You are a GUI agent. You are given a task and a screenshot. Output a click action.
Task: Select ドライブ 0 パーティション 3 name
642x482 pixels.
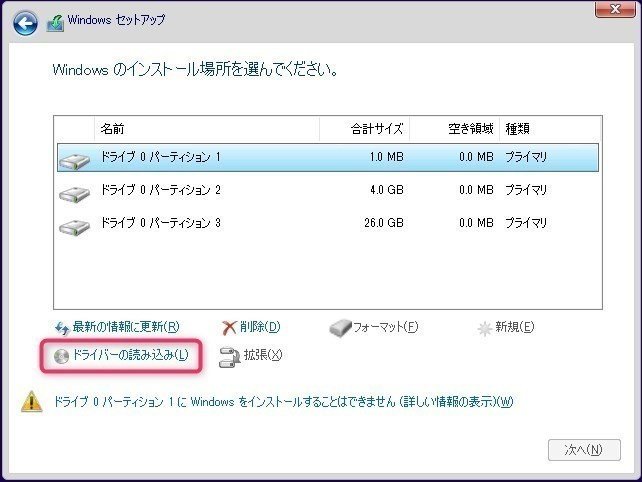[x=160, y=223]
